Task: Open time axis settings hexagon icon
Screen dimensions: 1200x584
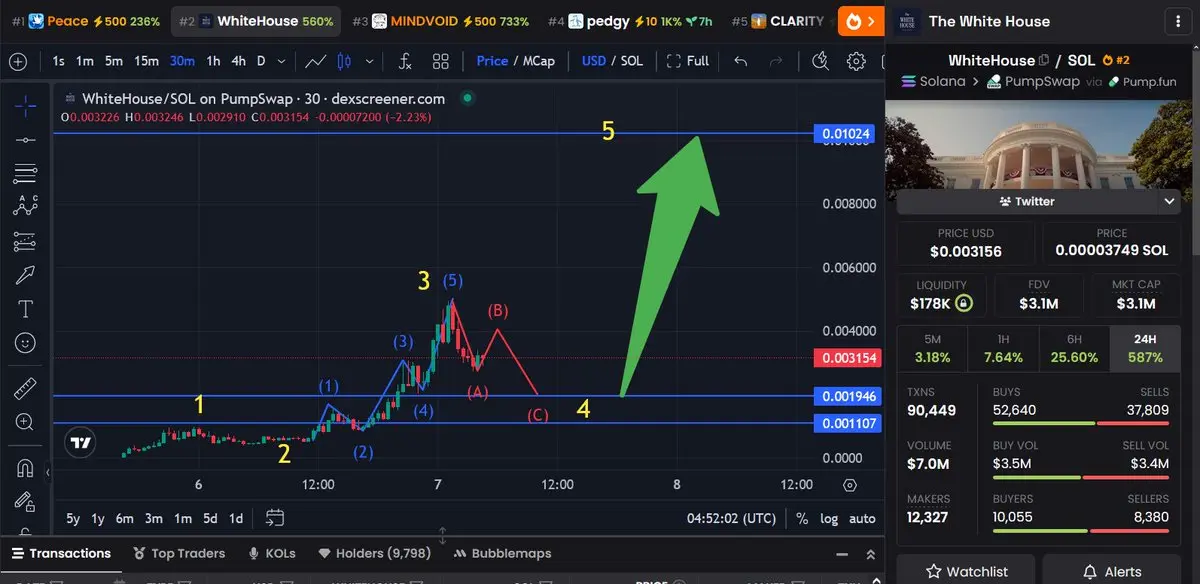Action: (x=850, y=485)
